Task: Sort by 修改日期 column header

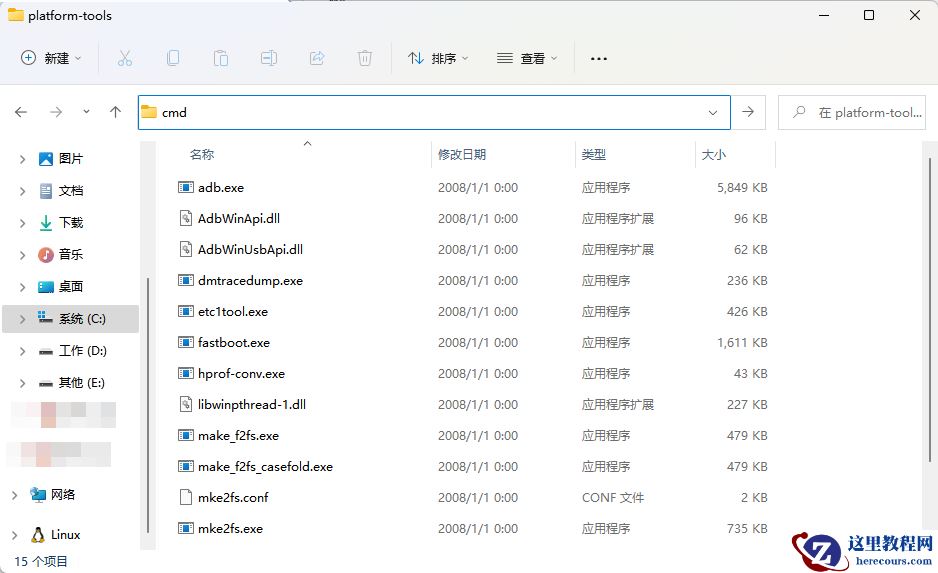Action: click(462, 154)
